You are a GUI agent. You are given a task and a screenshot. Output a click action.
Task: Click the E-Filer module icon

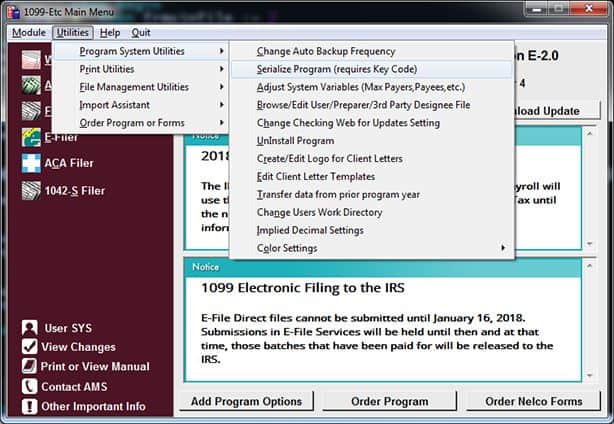(x=31, y=137)
